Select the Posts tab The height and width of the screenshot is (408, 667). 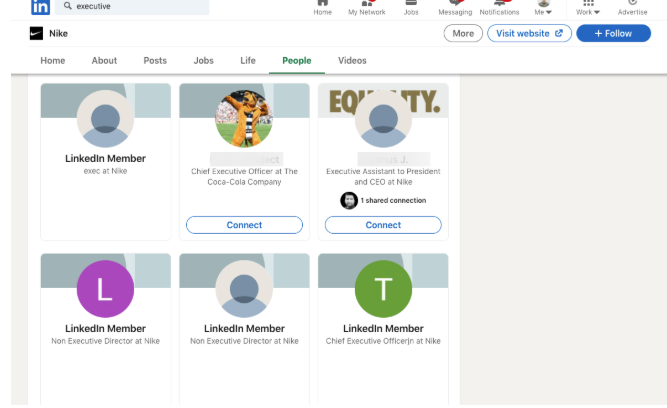[x=155, y=61]
